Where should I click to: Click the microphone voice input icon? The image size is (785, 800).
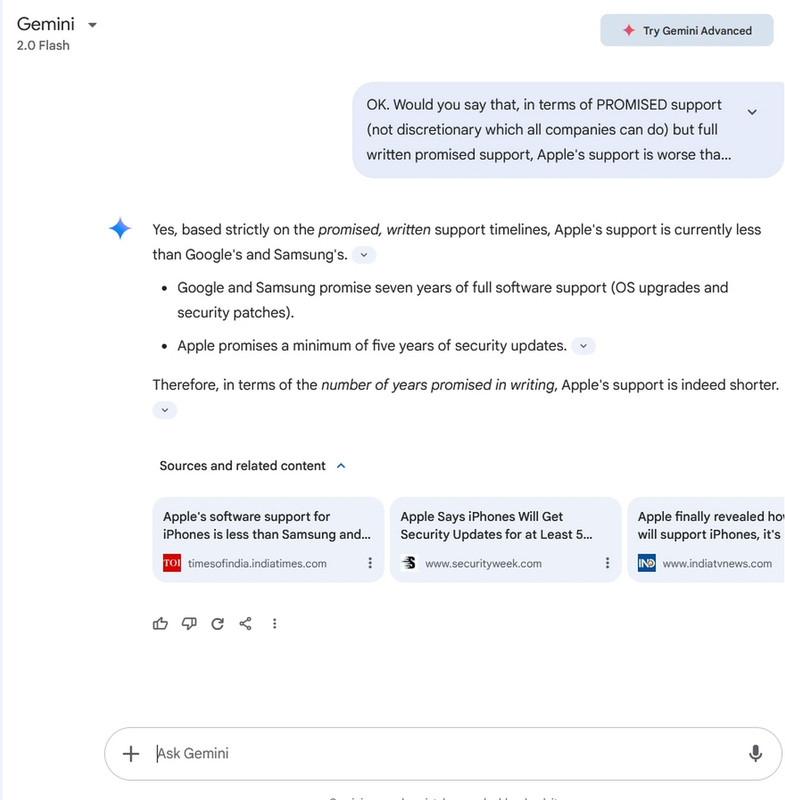(x=755, y=754)
